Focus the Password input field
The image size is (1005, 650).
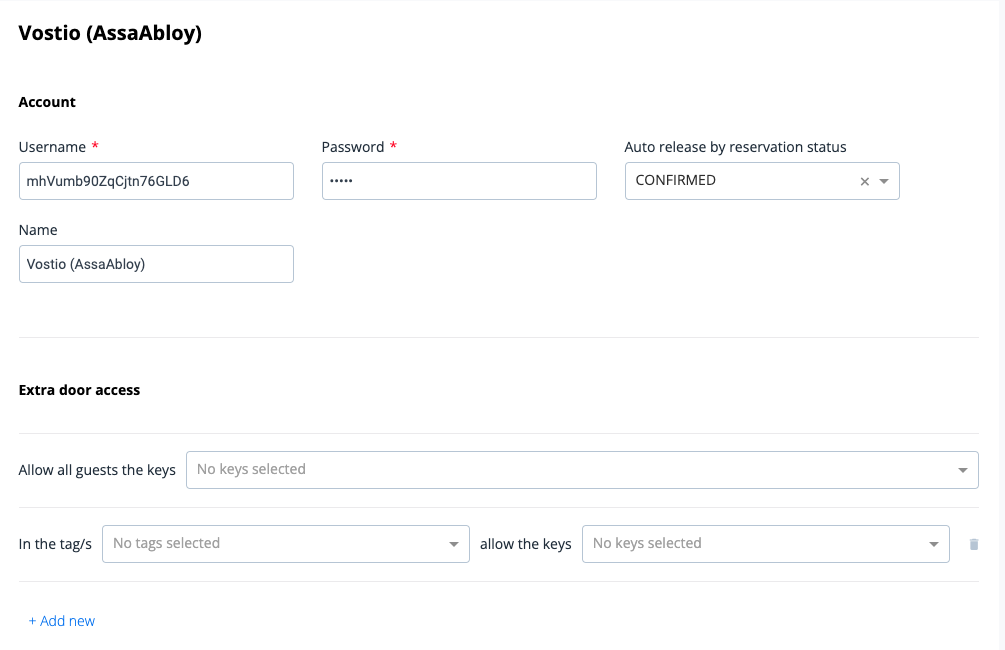pyautogui.click(x=459, y=181)
